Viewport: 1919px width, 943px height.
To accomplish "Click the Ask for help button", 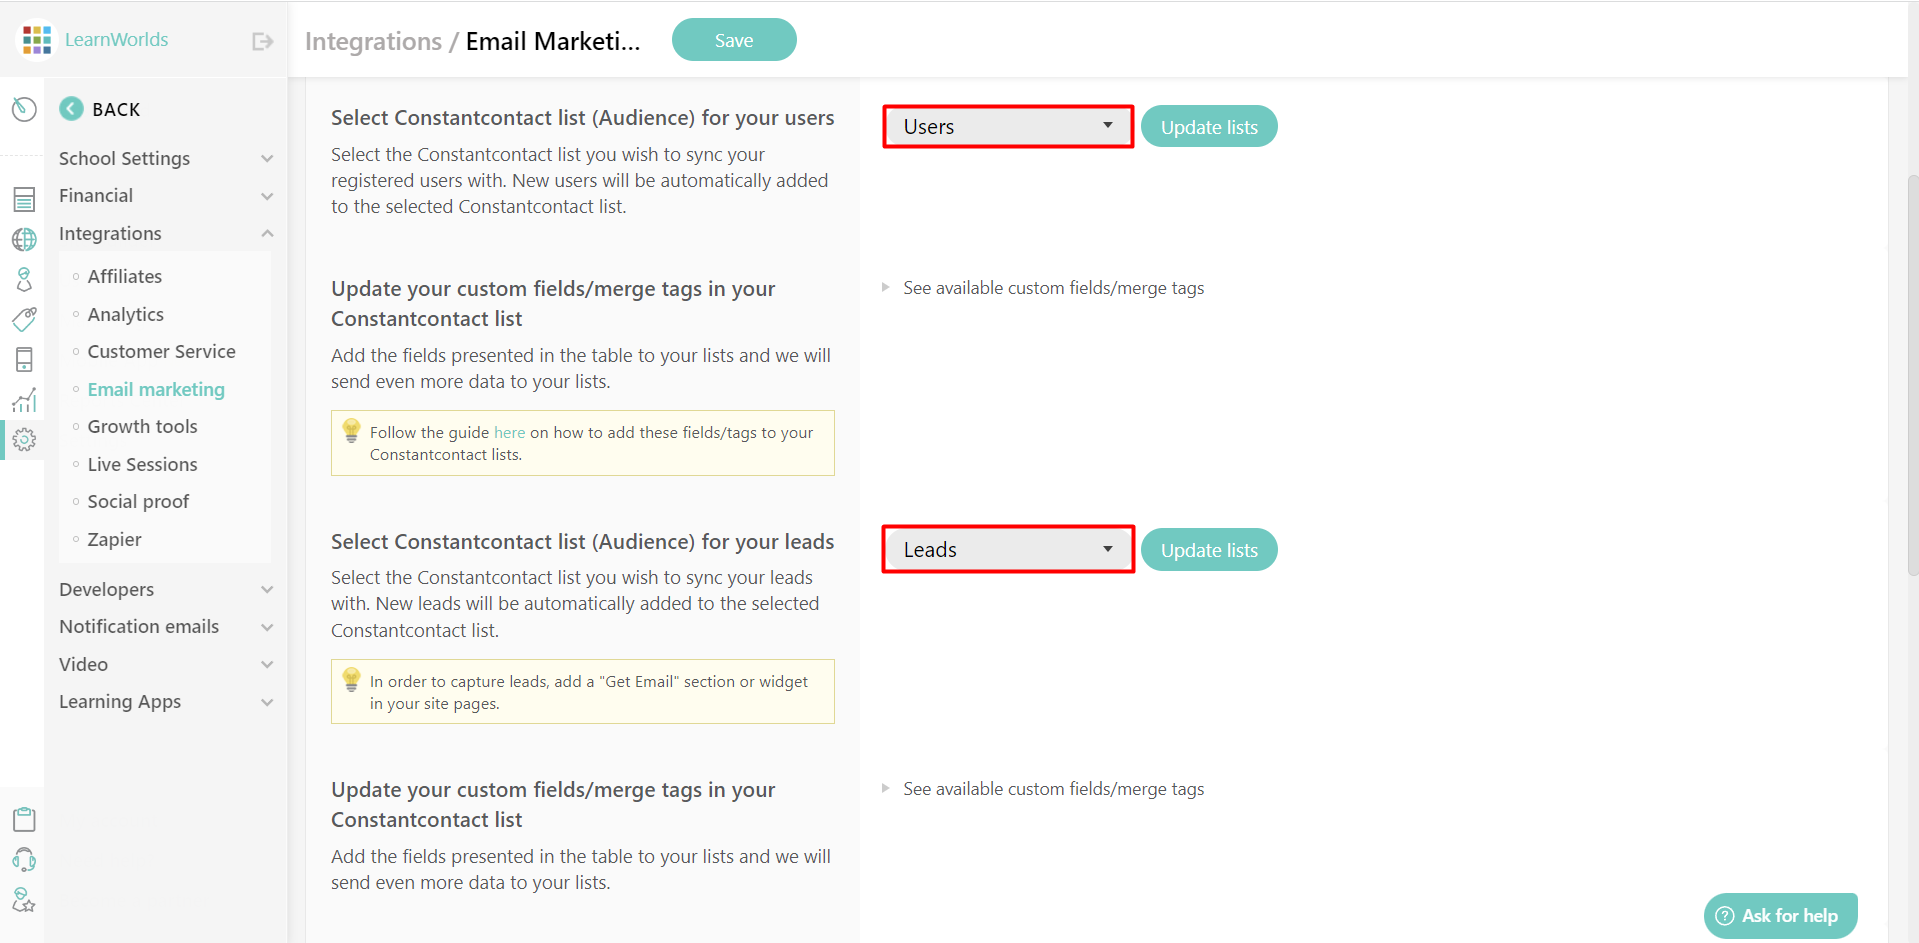I will pyautogui.click(x=1779, y=915).
